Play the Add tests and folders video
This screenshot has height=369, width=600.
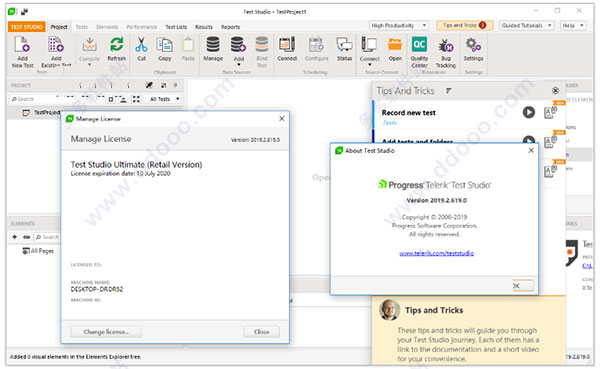pos(529,140)
